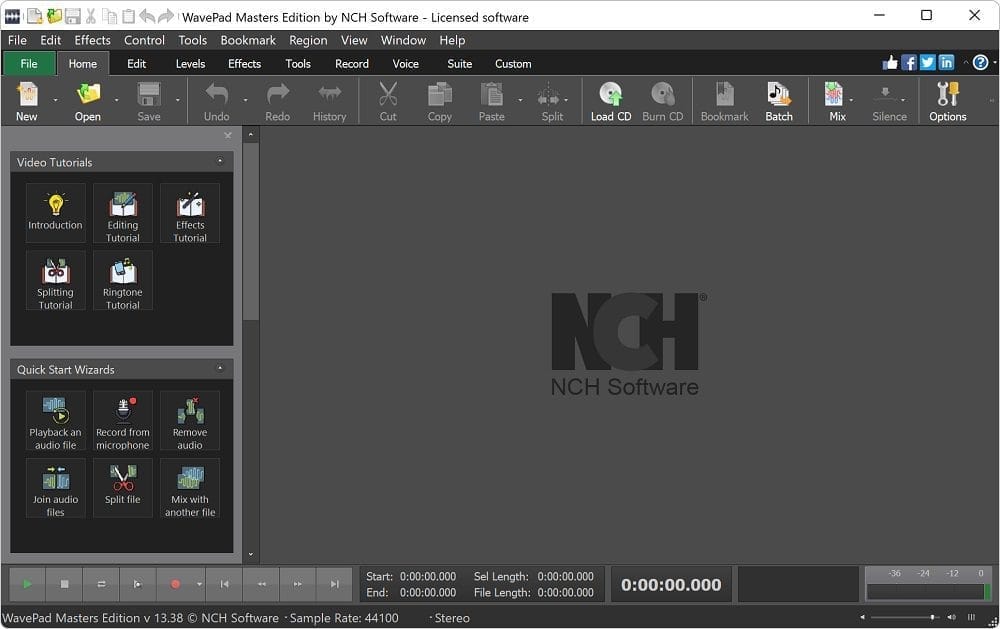This screenshot has width=1000, height=629.
Task: Click the fast forward button
Action: [x=298, y=584]
